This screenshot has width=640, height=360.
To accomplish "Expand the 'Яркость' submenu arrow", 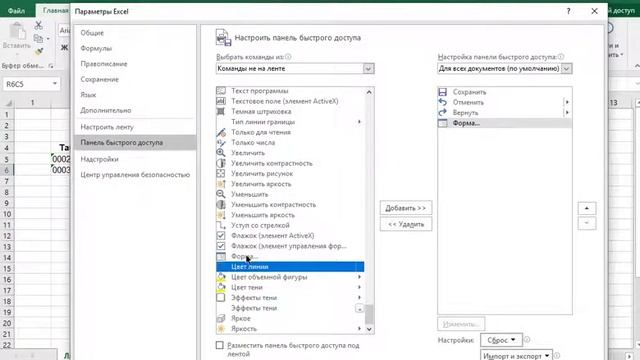I will (359, 329).
